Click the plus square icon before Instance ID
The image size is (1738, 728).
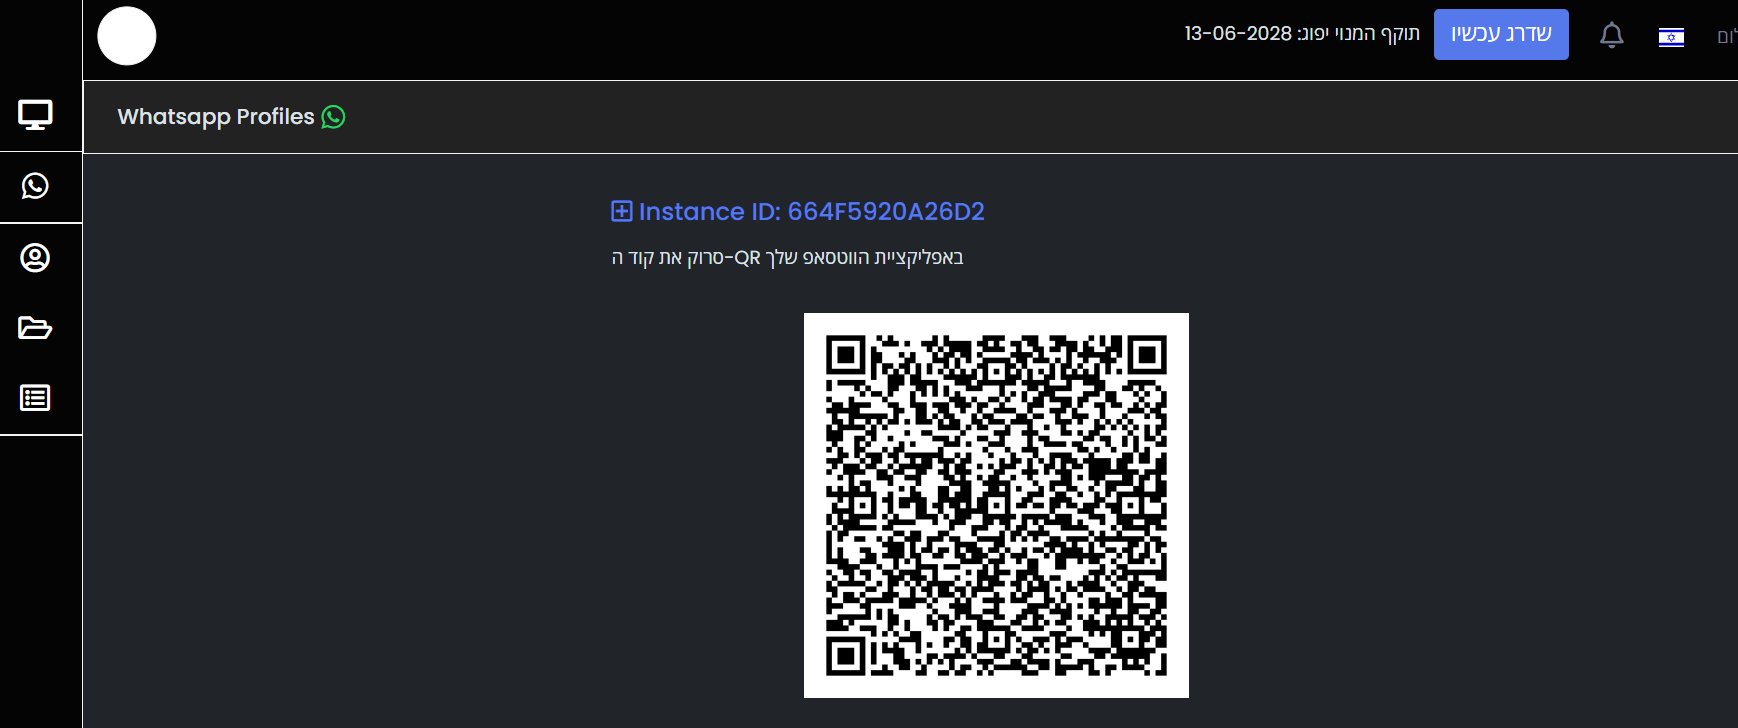622,211
